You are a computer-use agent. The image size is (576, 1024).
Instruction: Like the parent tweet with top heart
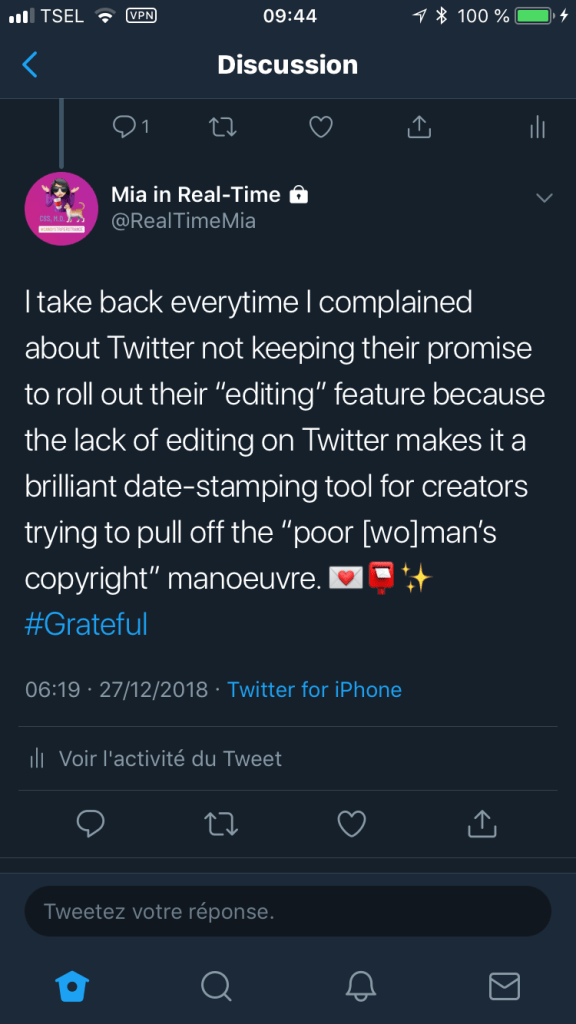(x=321, y=127)
